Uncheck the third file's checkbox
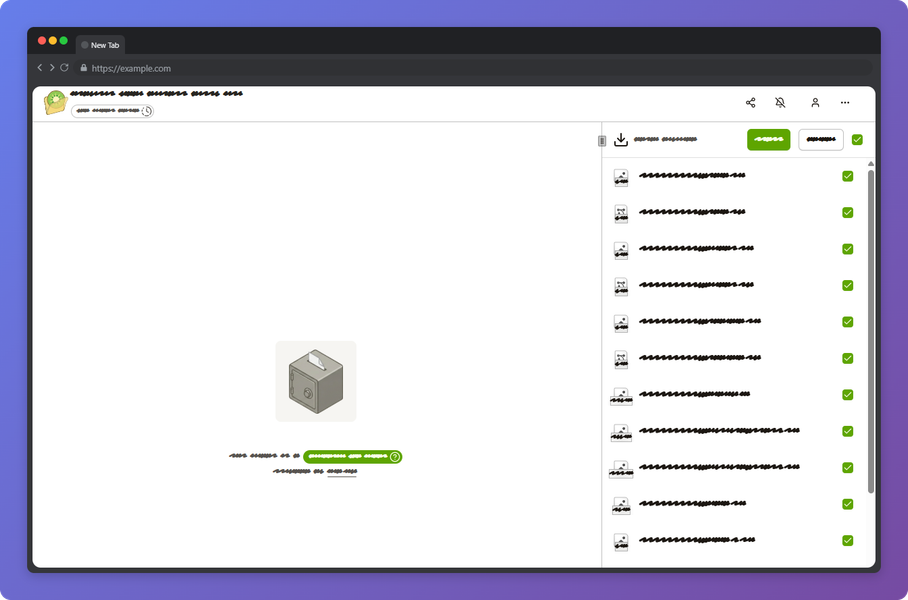Viewport: 908px width, 600px height. [x=848, y=249]
